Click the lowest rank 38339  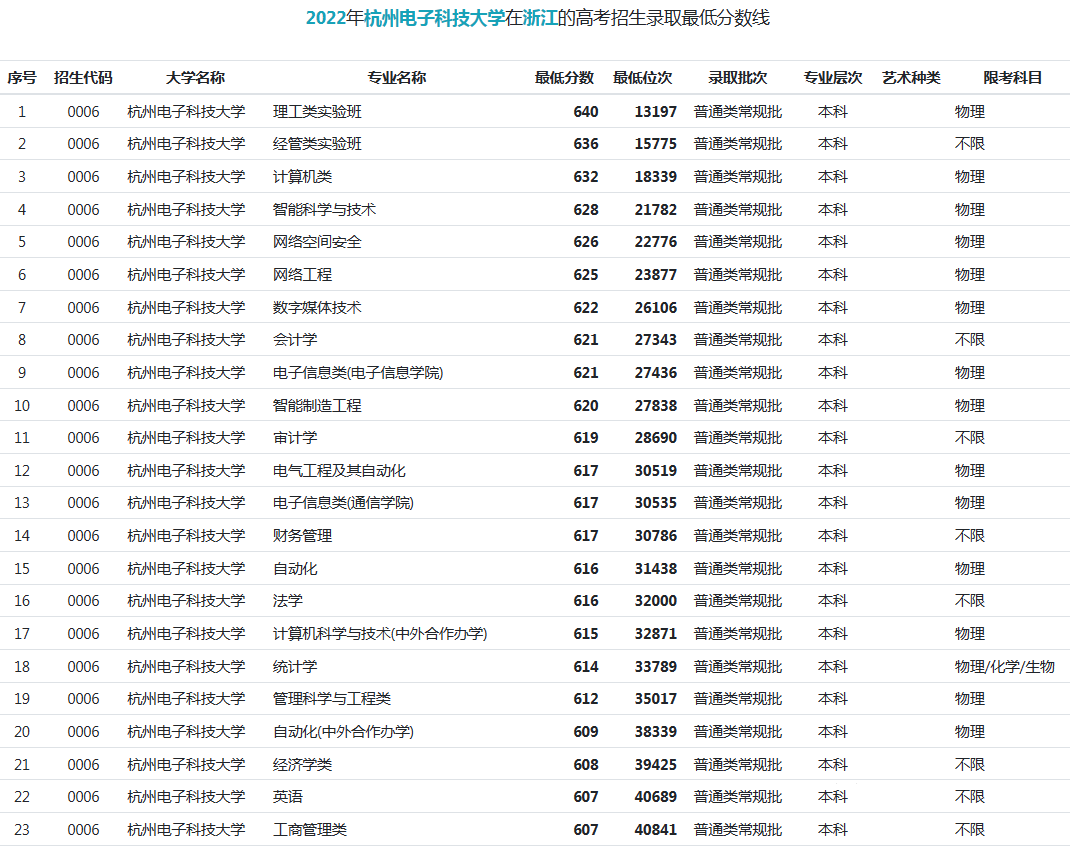(655, 731)
